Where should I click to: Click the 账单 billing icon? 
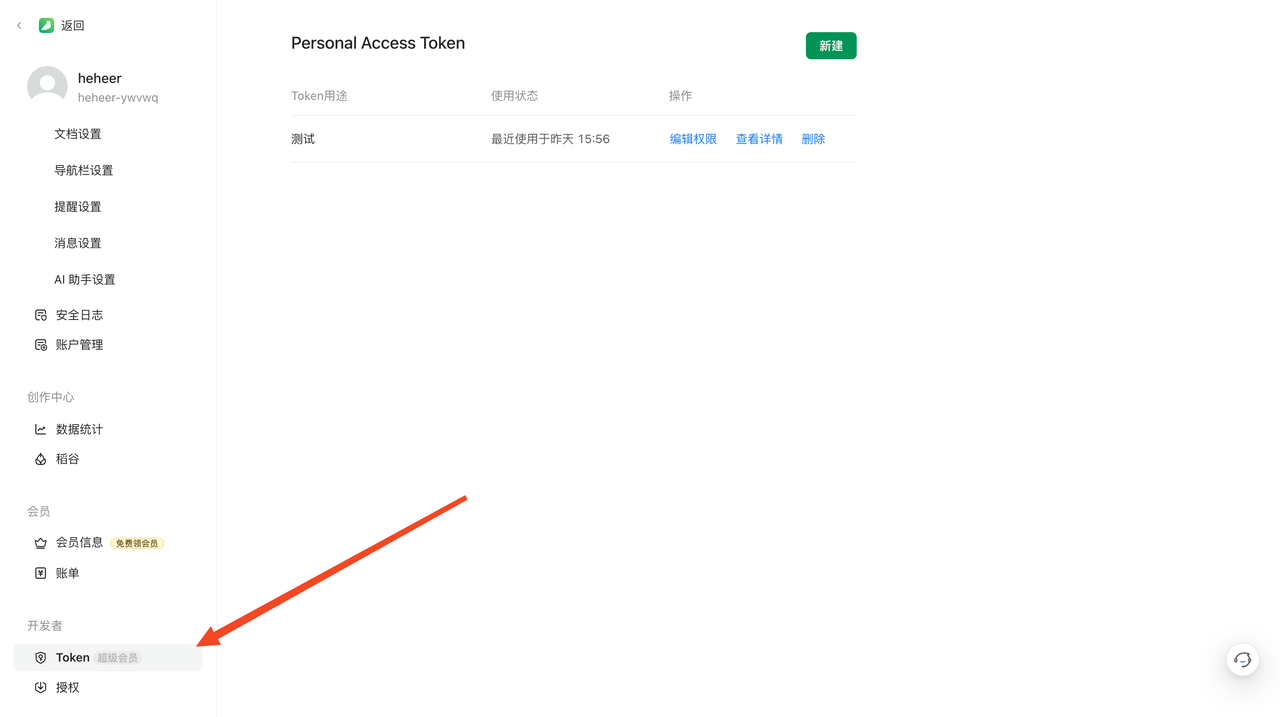tap(41, 574)
